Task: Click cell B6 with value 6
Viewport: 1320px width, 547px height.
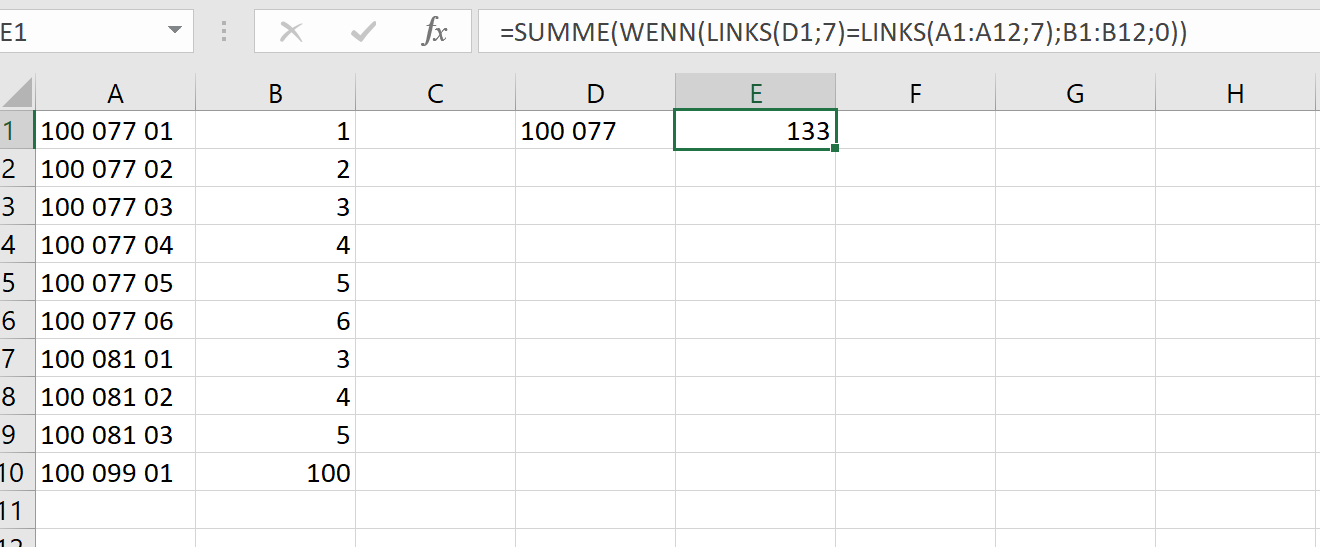Action: pyautogui.click(x=276, y=321)
